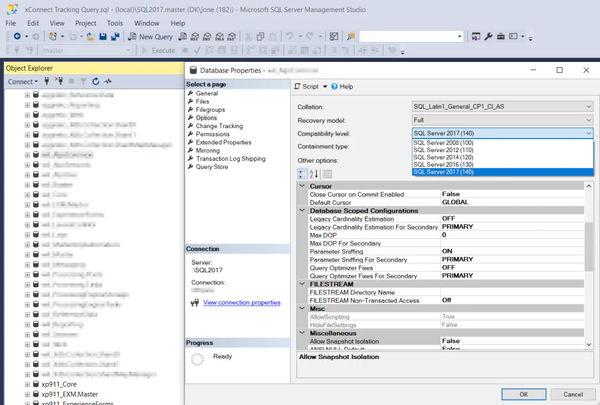Click the Database Engine Query icon
Screen dimensions: 600x405
point(183,36)
